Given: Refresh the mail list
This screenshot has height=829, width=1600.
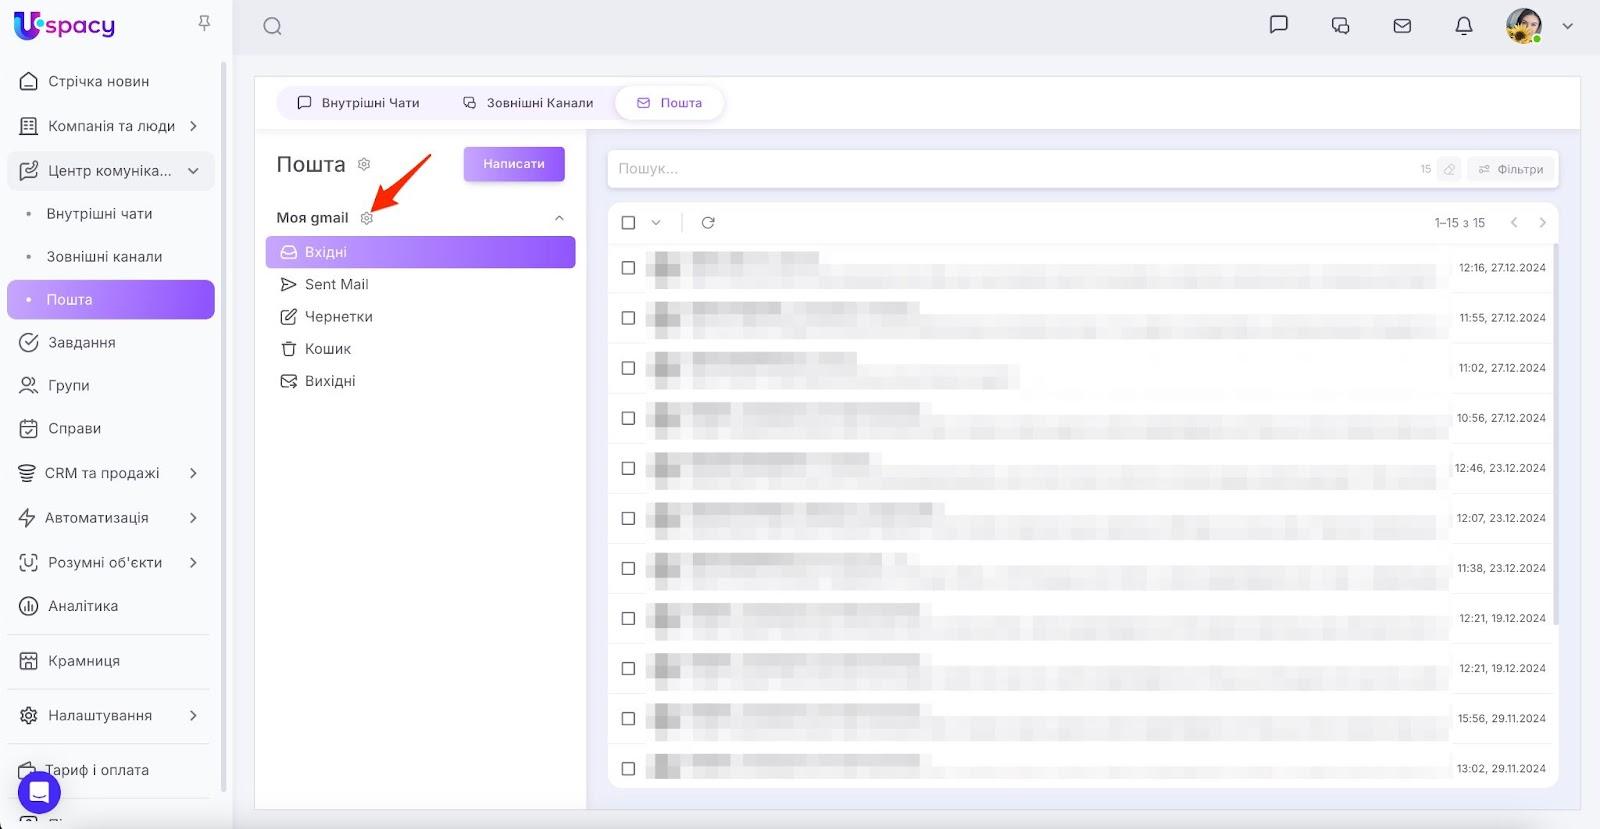Looking at the screenshot, I should 708,223.
